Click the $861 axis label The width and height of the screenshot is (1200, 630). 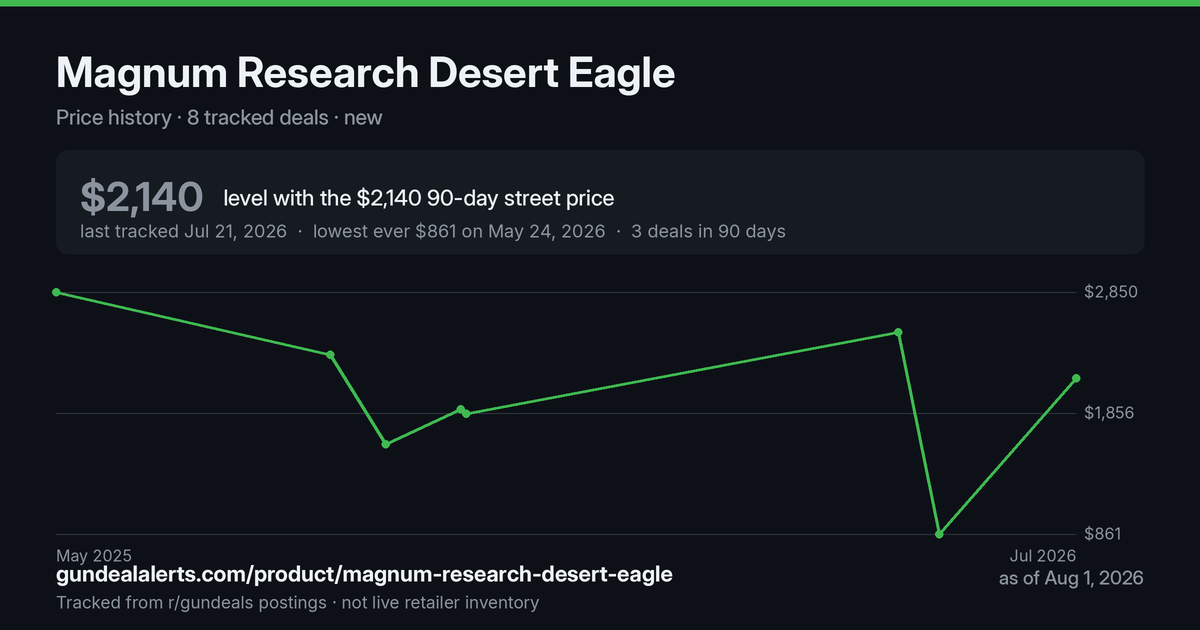(1103, 534)
